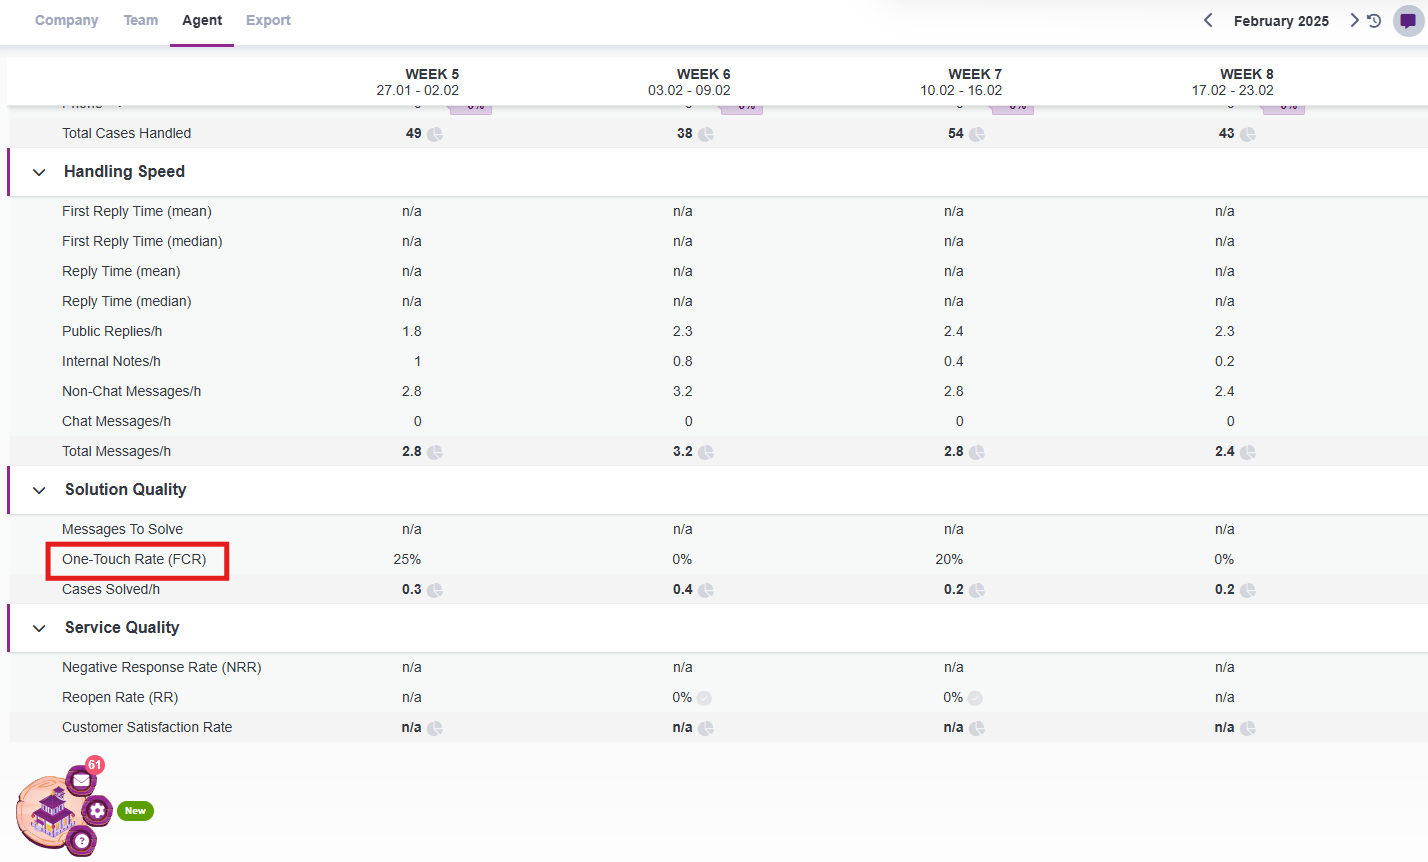Viewport: 1428px width, 862px height.
Task: Open the gear settings icon in the game widget
Action: tap(97, 810)
